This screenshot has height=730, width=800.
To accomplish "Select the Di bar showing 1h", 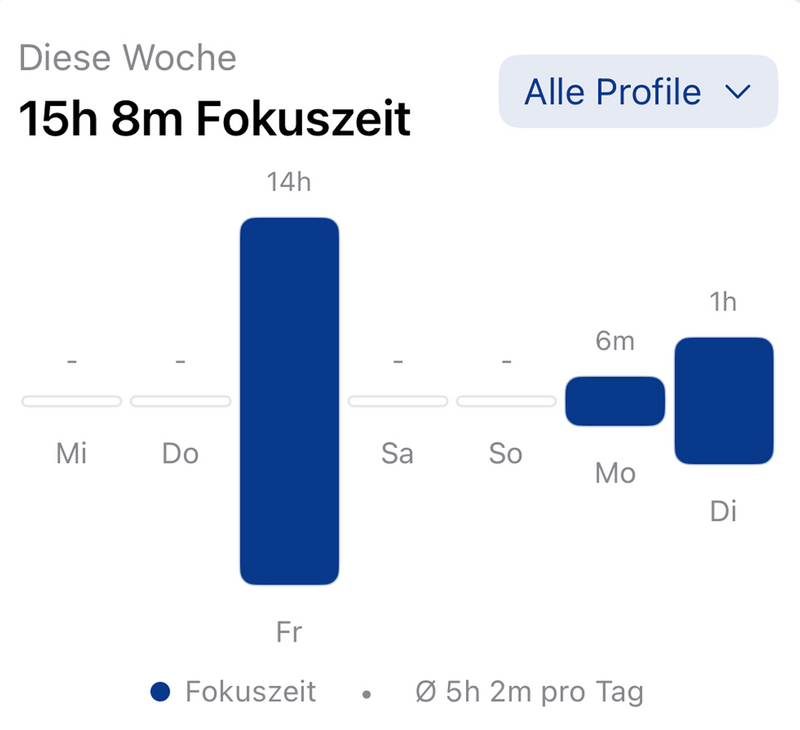I will pyautogui.click(x=724, y=400).
